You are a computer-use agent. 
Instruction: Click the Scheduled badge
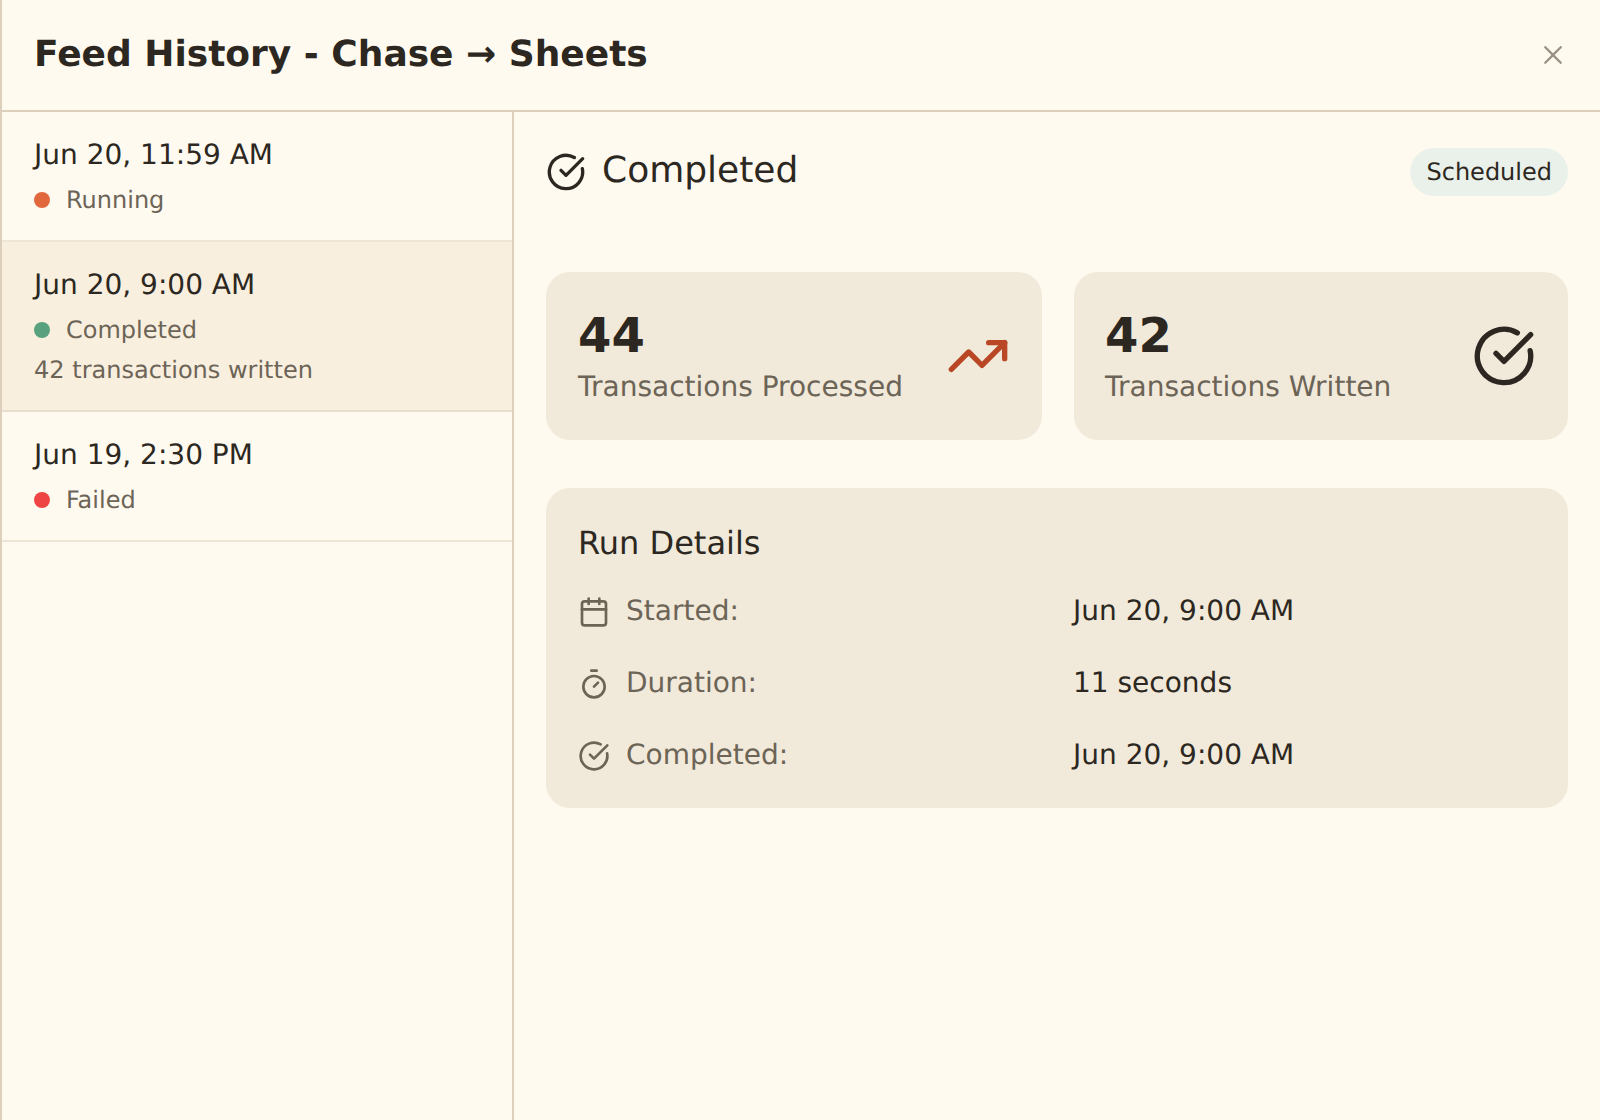pos(1488,172)
